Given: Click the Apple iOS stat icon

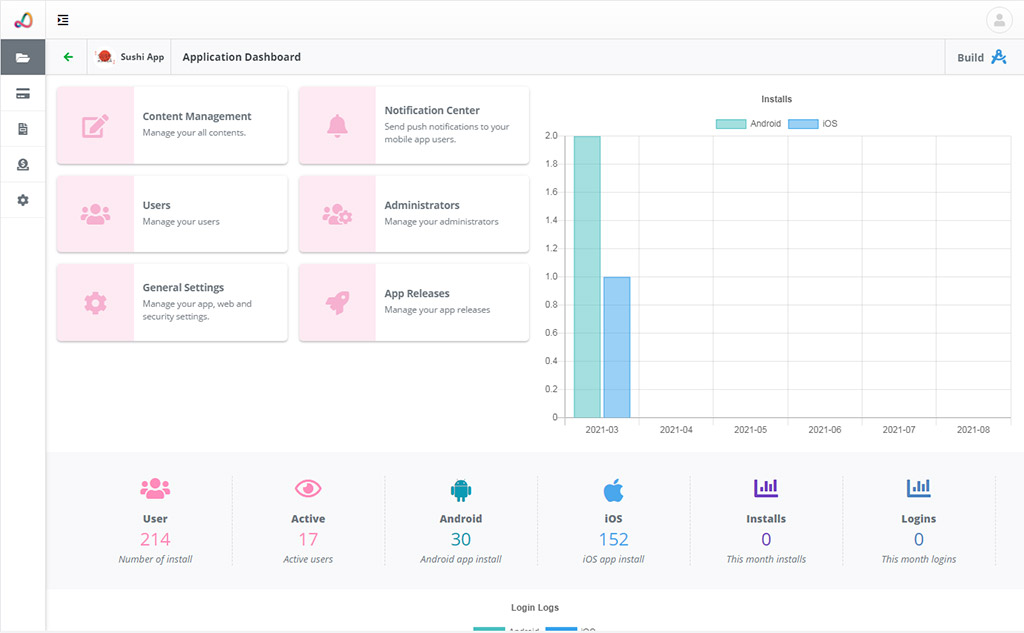Looking at the screenshot, I should [x=613, y=490].
